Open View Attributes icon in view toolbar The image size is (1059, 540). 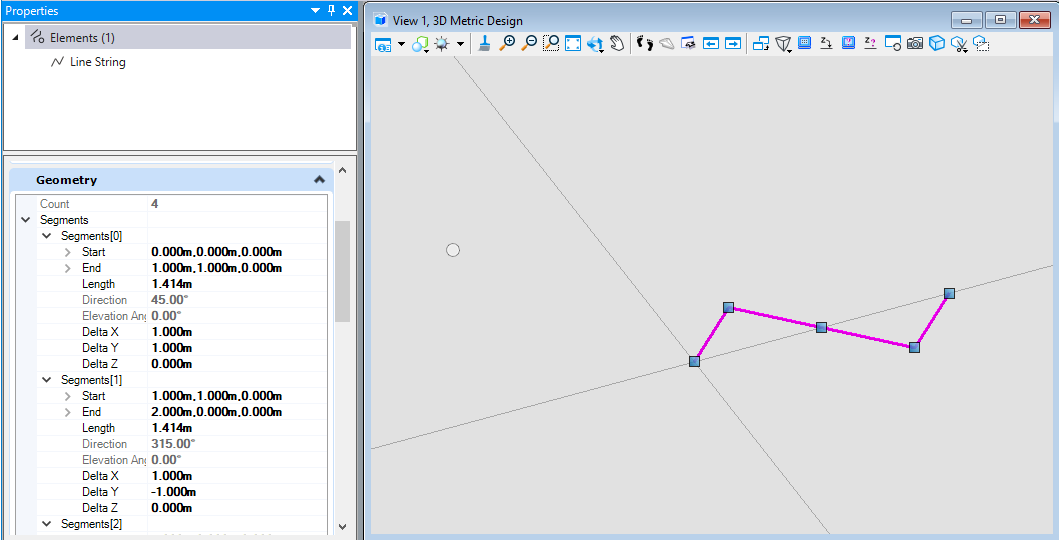[383, 44]
